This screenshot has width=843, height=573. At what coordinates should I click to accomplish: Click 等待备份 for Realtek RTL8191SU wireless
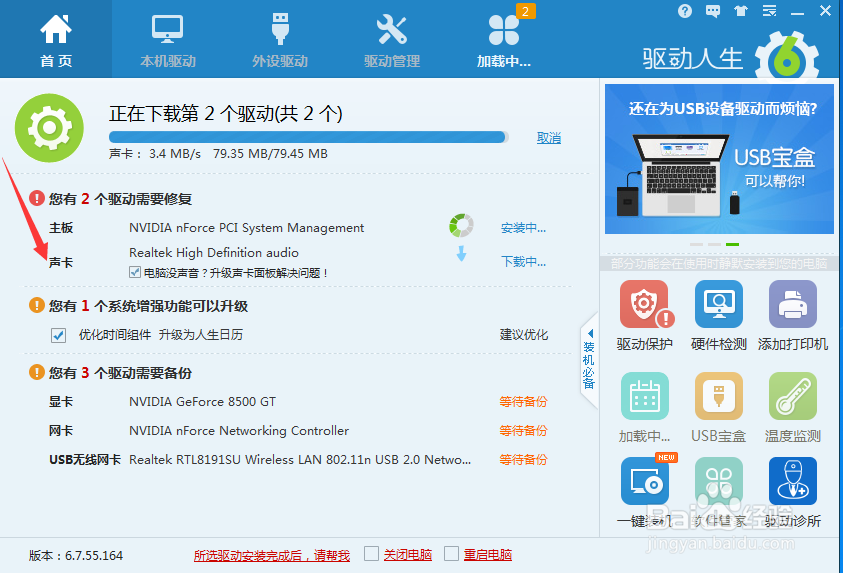coord(523,460)
